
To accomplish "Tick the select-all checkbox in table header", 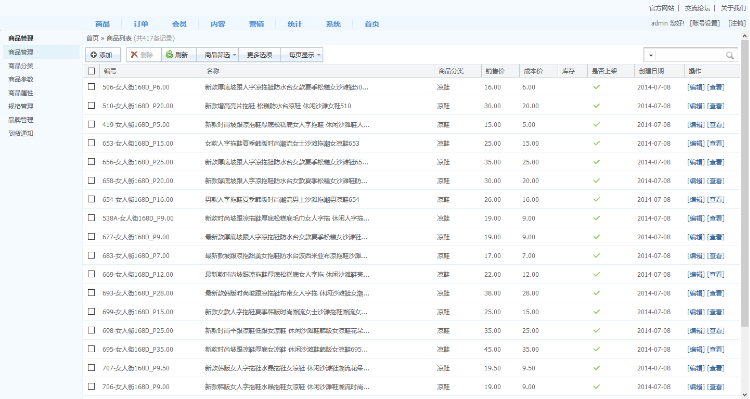I will [91, 71].
